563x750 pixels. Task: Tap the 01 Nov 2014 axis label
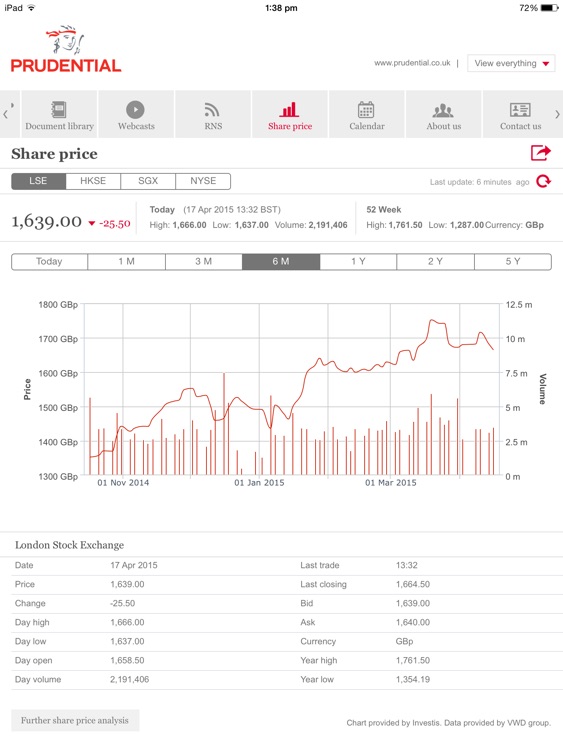point(123,483)
